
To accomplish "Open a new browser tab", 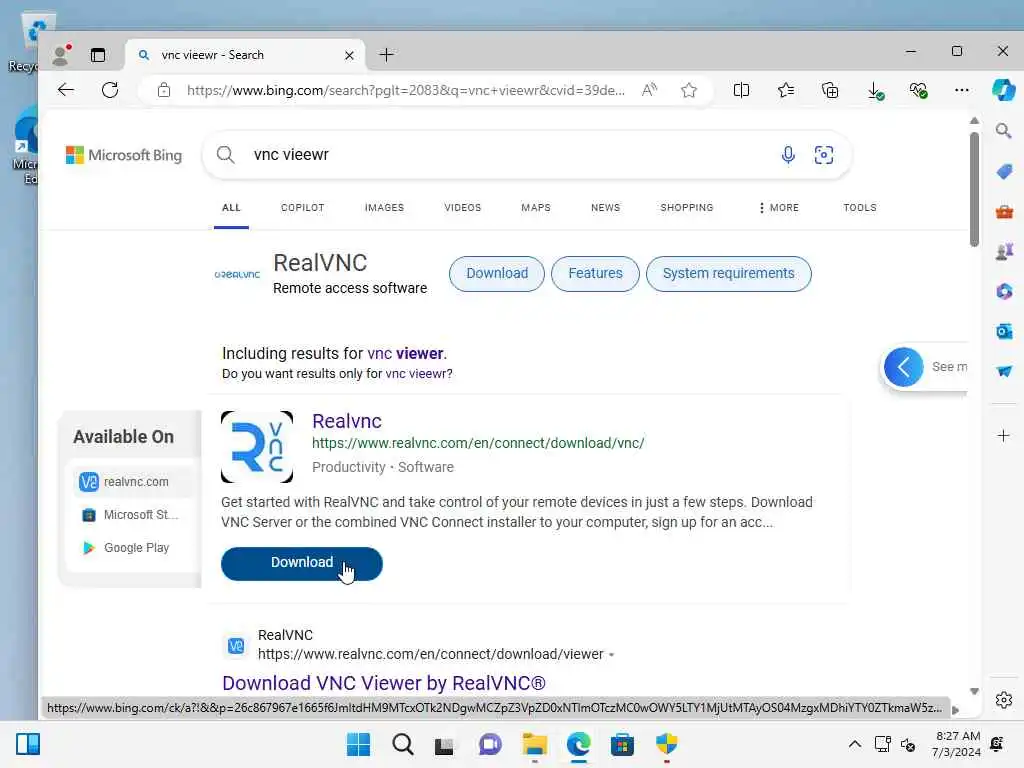I will click(x=387, y=55).
